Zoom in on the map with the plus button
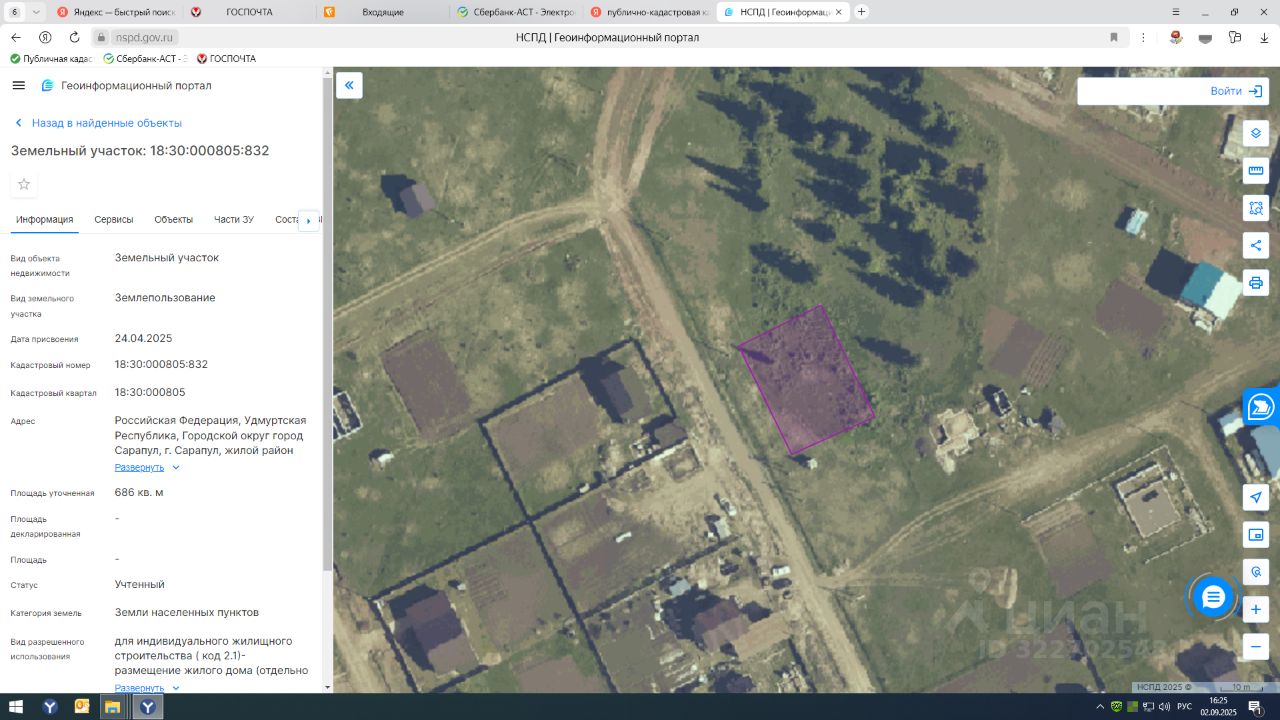Screen dimensions: 1280x720 coord(1256,609)
